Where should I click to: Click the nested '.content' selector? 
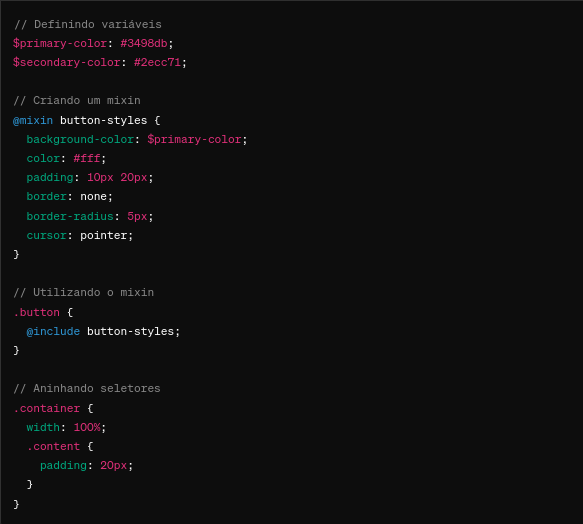[53, 446]
